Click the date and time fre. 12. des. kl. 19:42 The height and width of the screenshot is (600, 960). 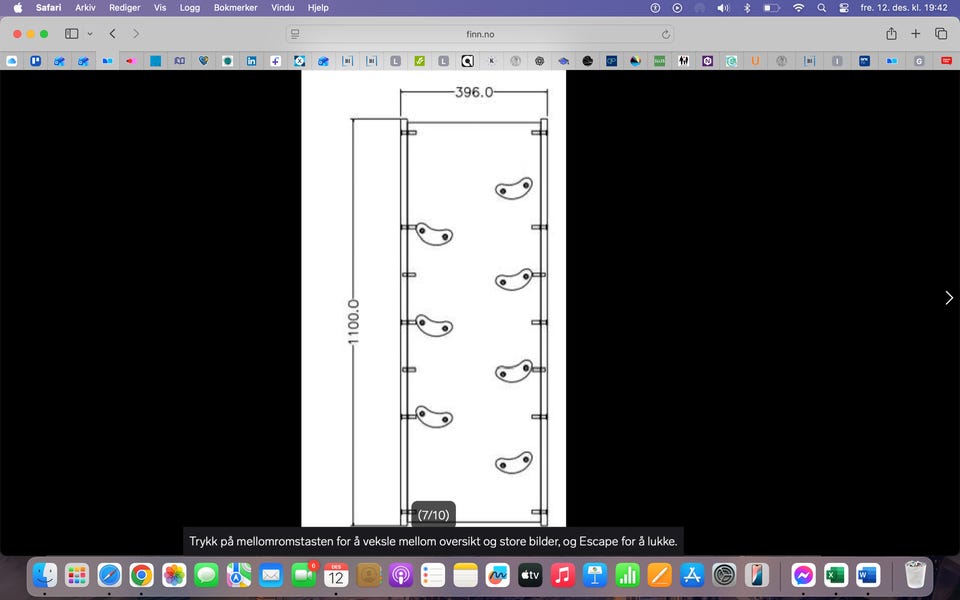point(904,8)
